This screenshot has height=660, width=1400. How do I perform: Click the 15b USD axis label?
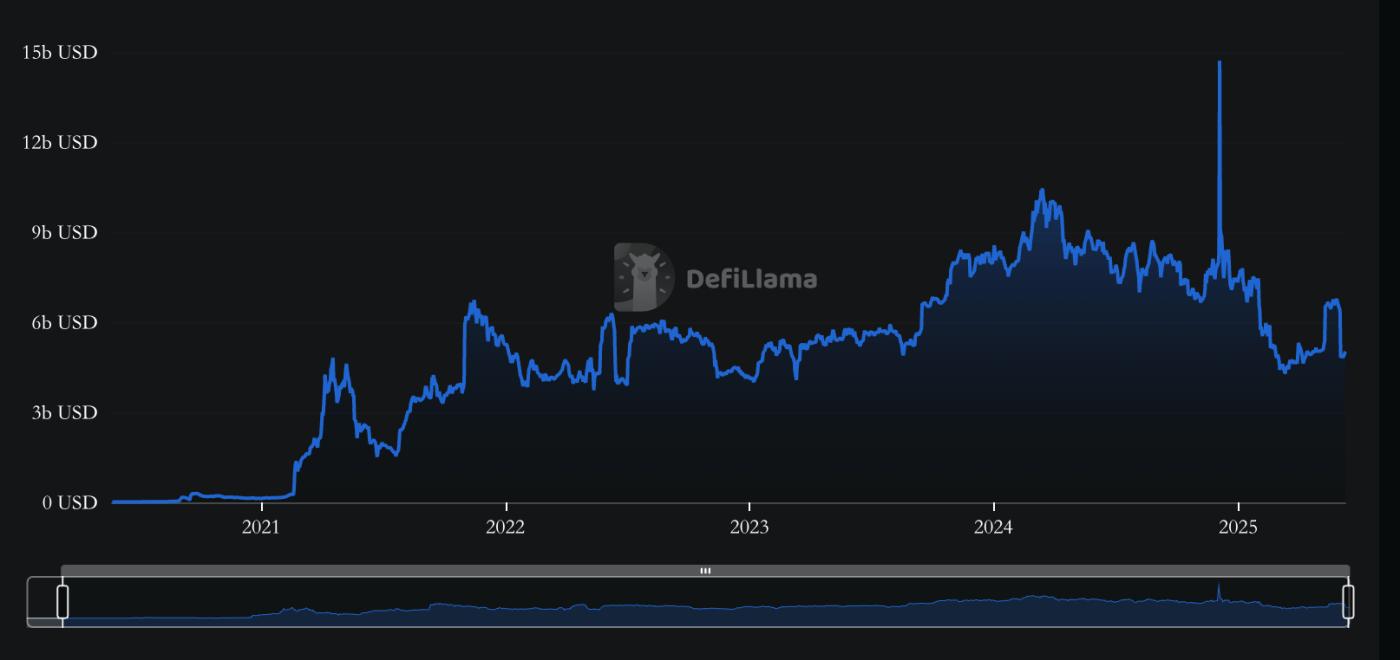tap(60, 52)
